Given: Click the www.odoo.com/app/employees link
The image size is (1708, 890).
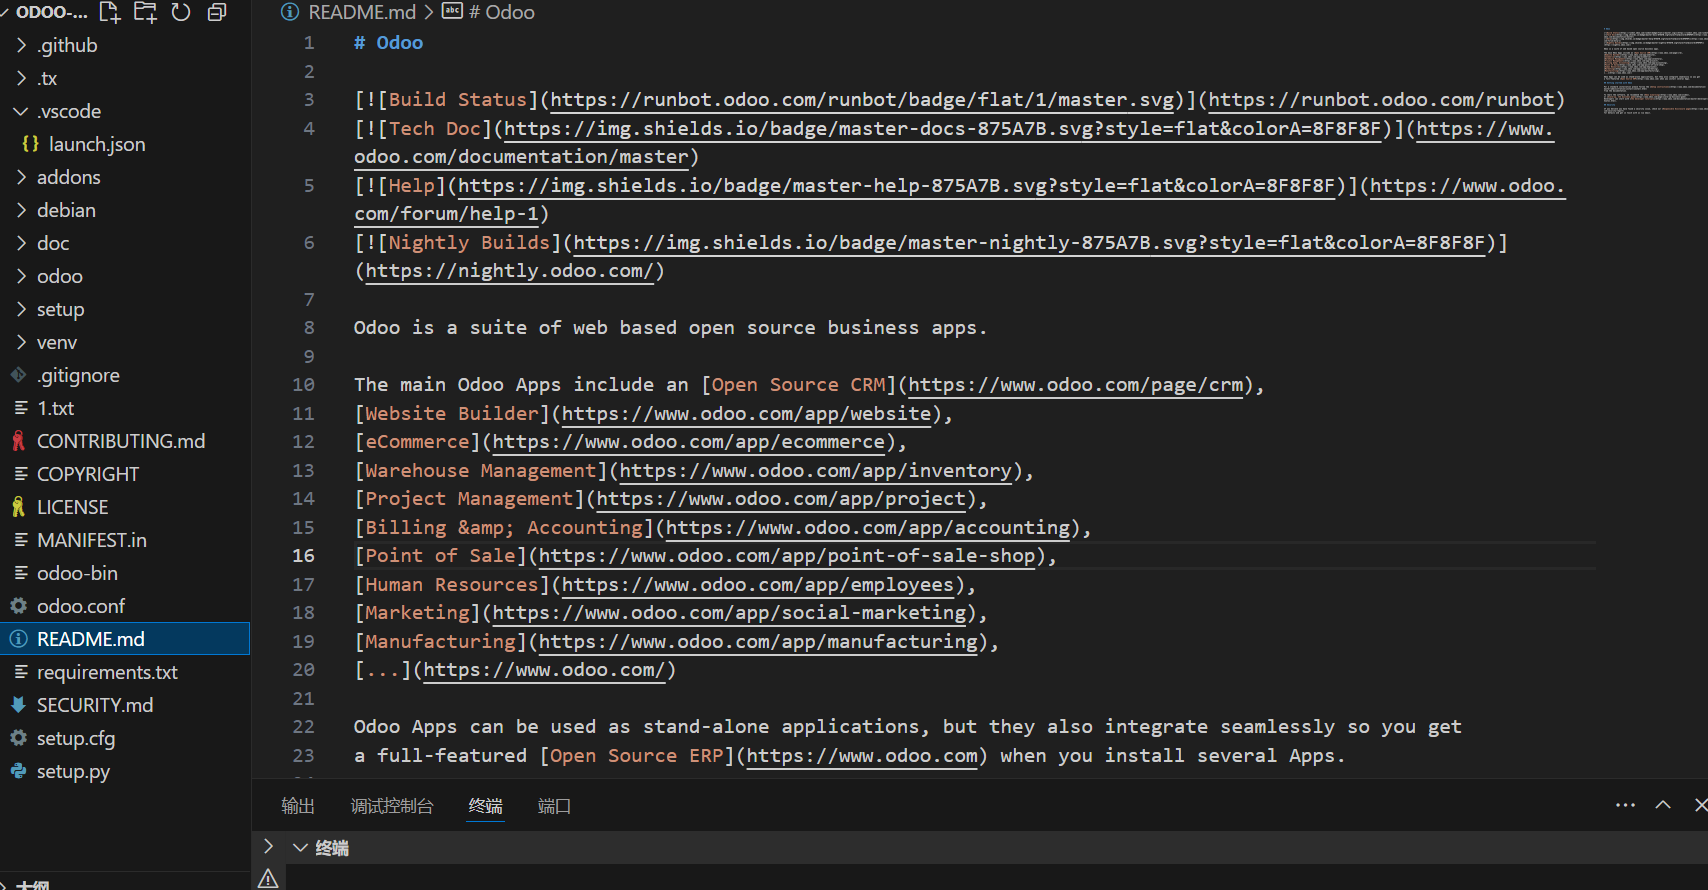Looking at the screenshot, I should pyautogui.click(x=758, y=585).
